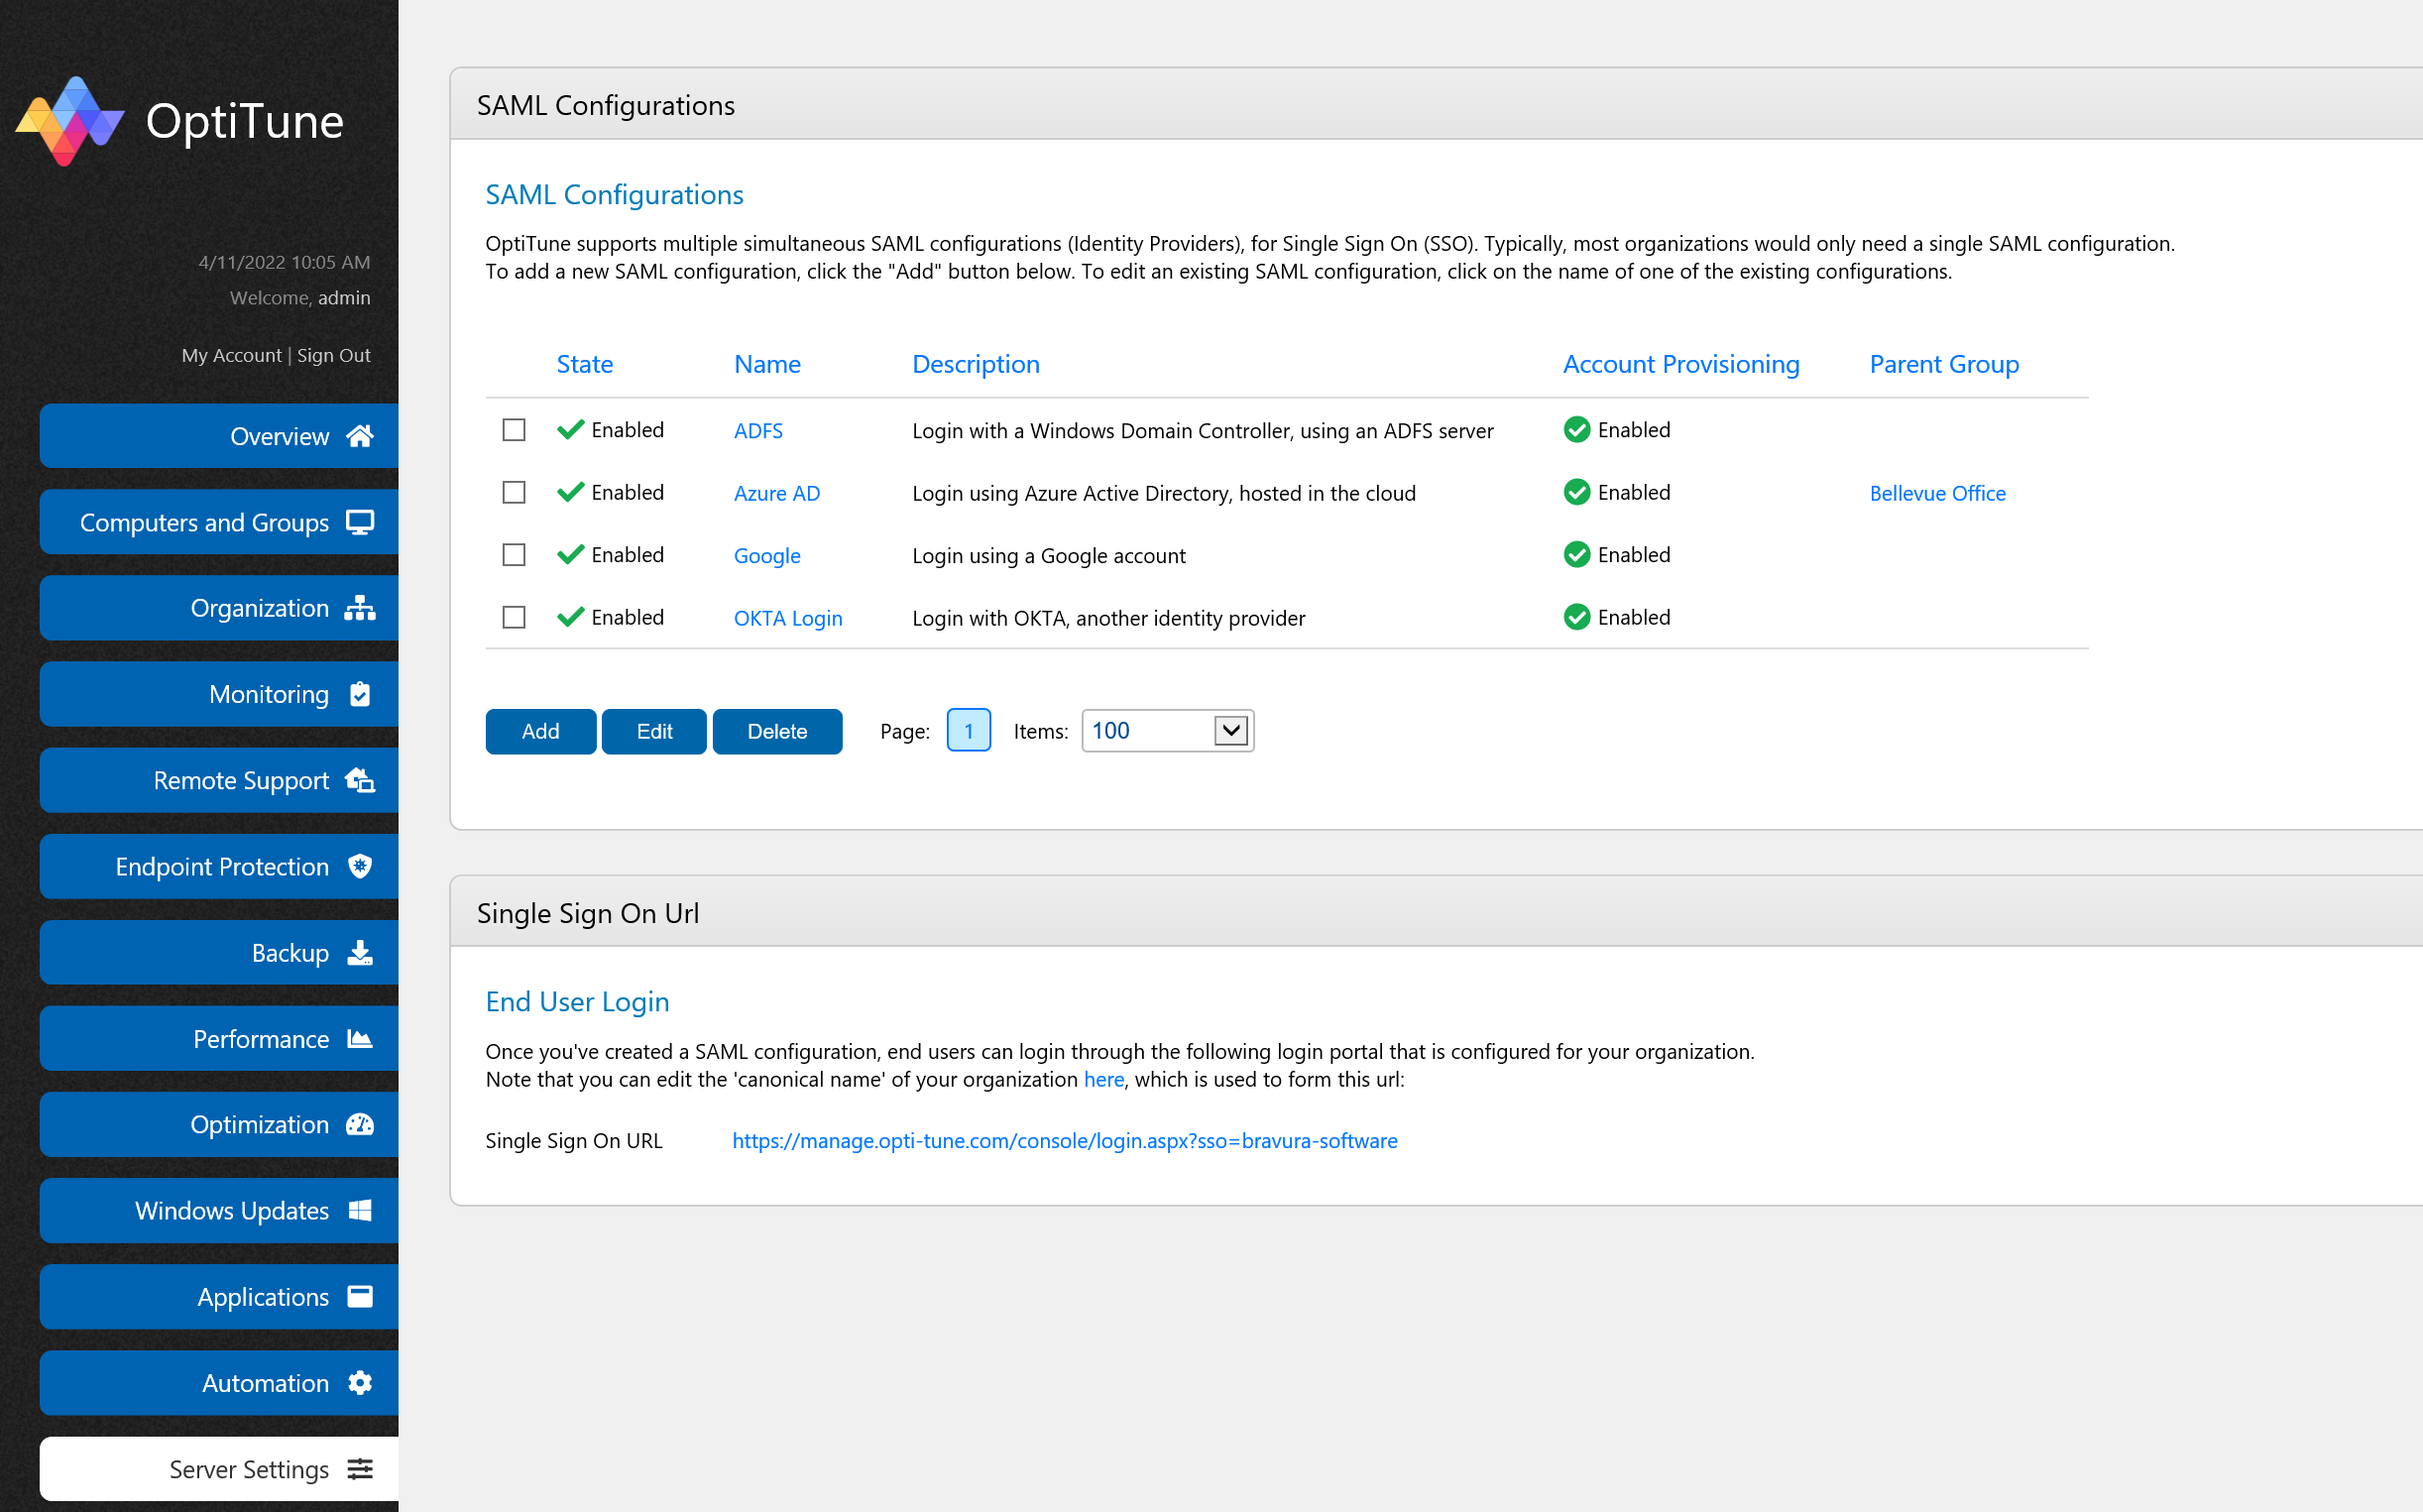This screenshot has height=1512, width=2423.
Task: Click OKTA Login Account Provisioning enabled circle icon
Action: point(1577,617)
